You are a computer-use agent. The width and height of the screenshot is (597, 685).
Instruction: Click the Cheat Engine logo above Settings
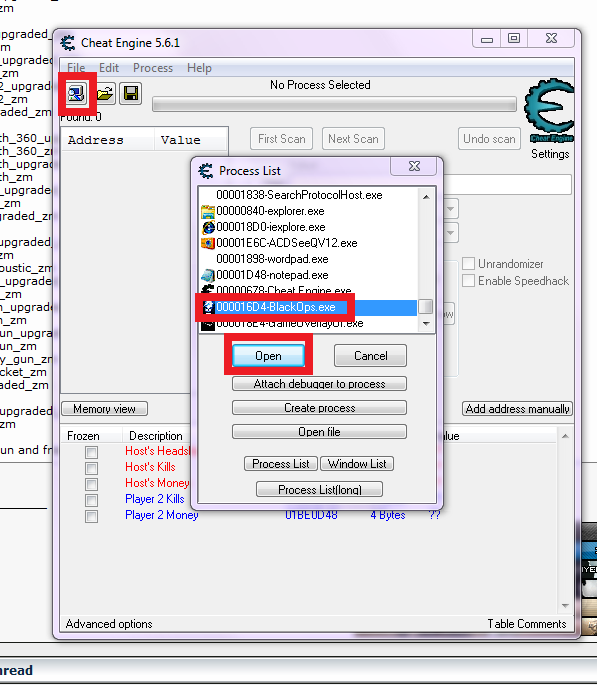tap(550, 111)
